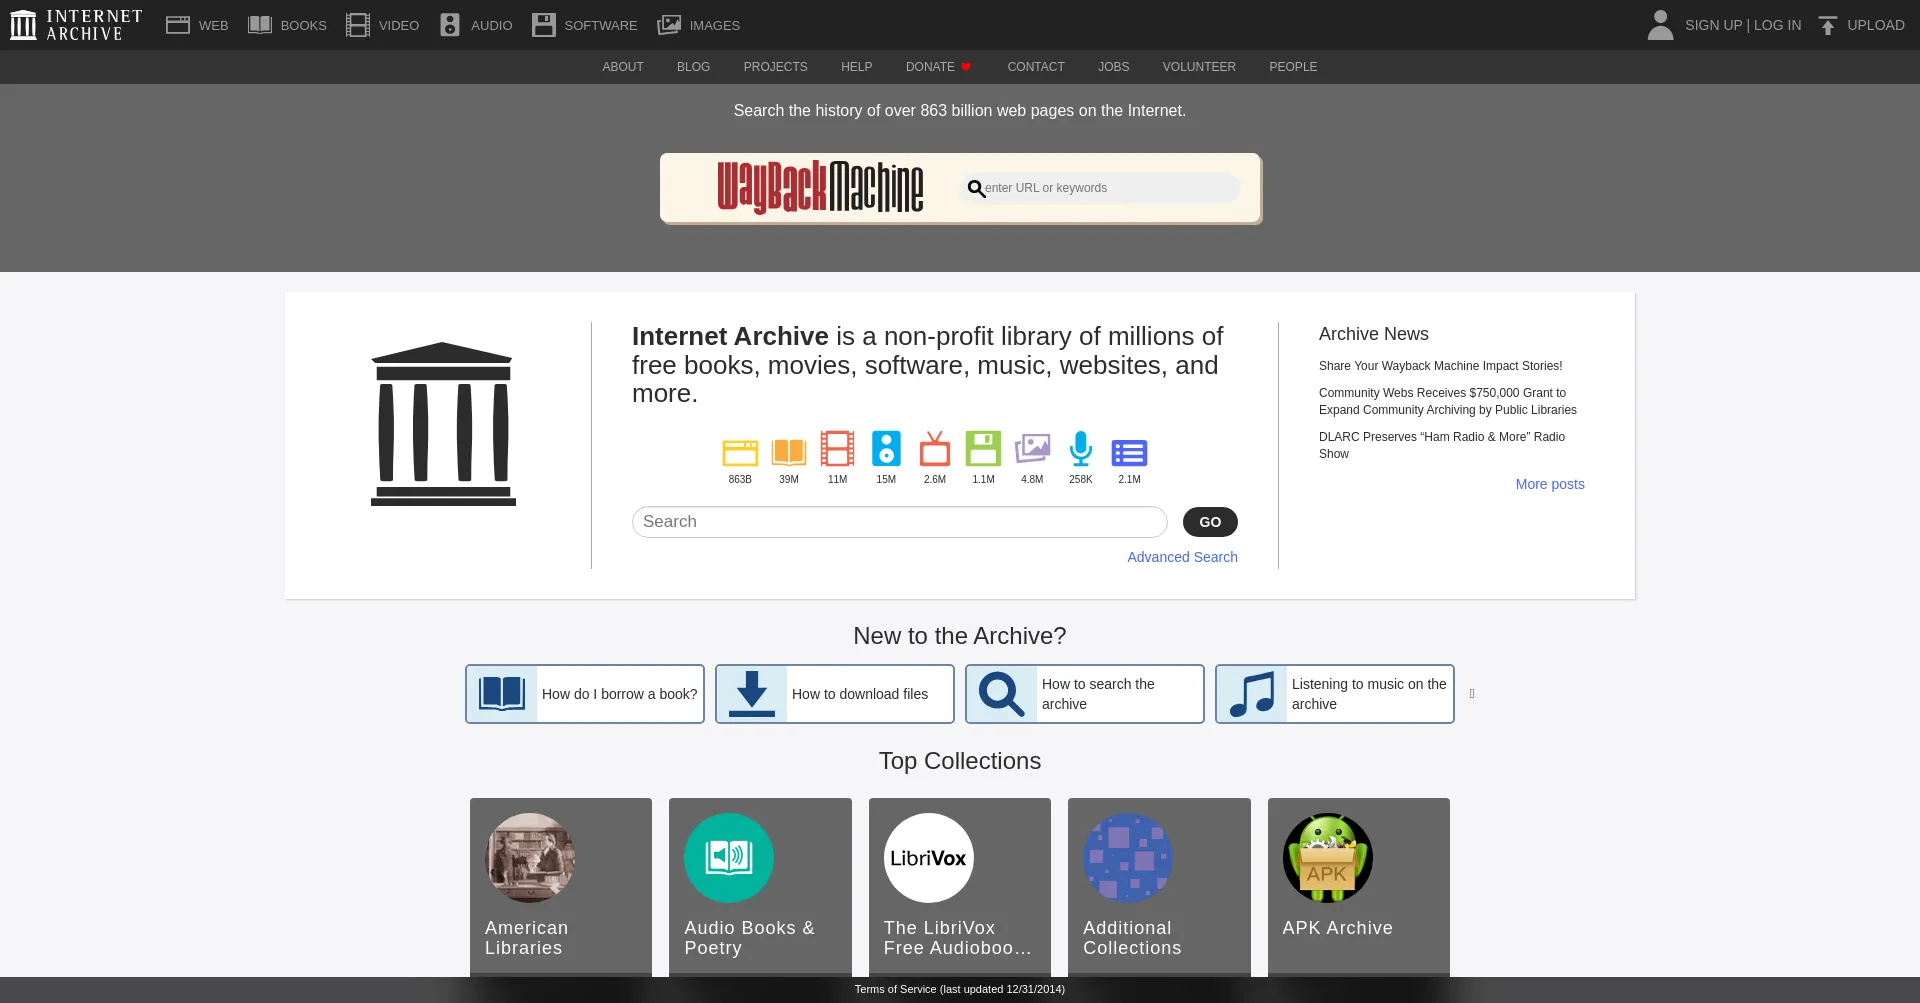Open the PEOPLE menu item
This screenshot has width=1920, height=1003.
click(x=1293, y=67)
